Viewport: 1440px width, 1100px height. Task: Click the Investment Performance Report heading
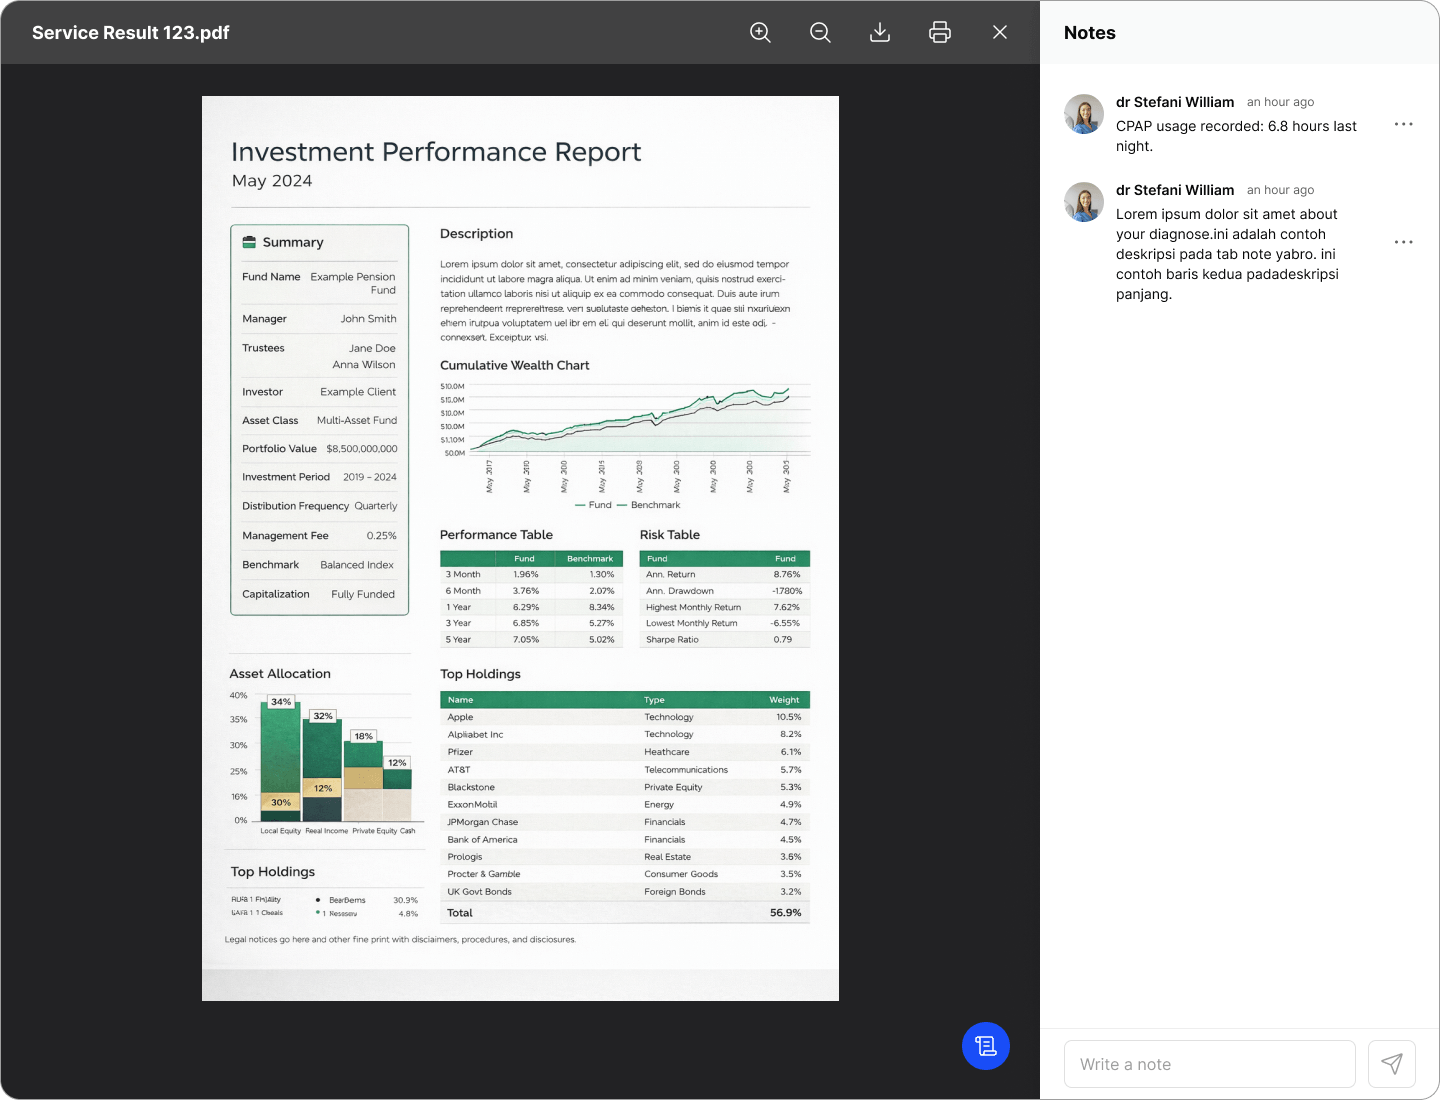tap(436, 152)
